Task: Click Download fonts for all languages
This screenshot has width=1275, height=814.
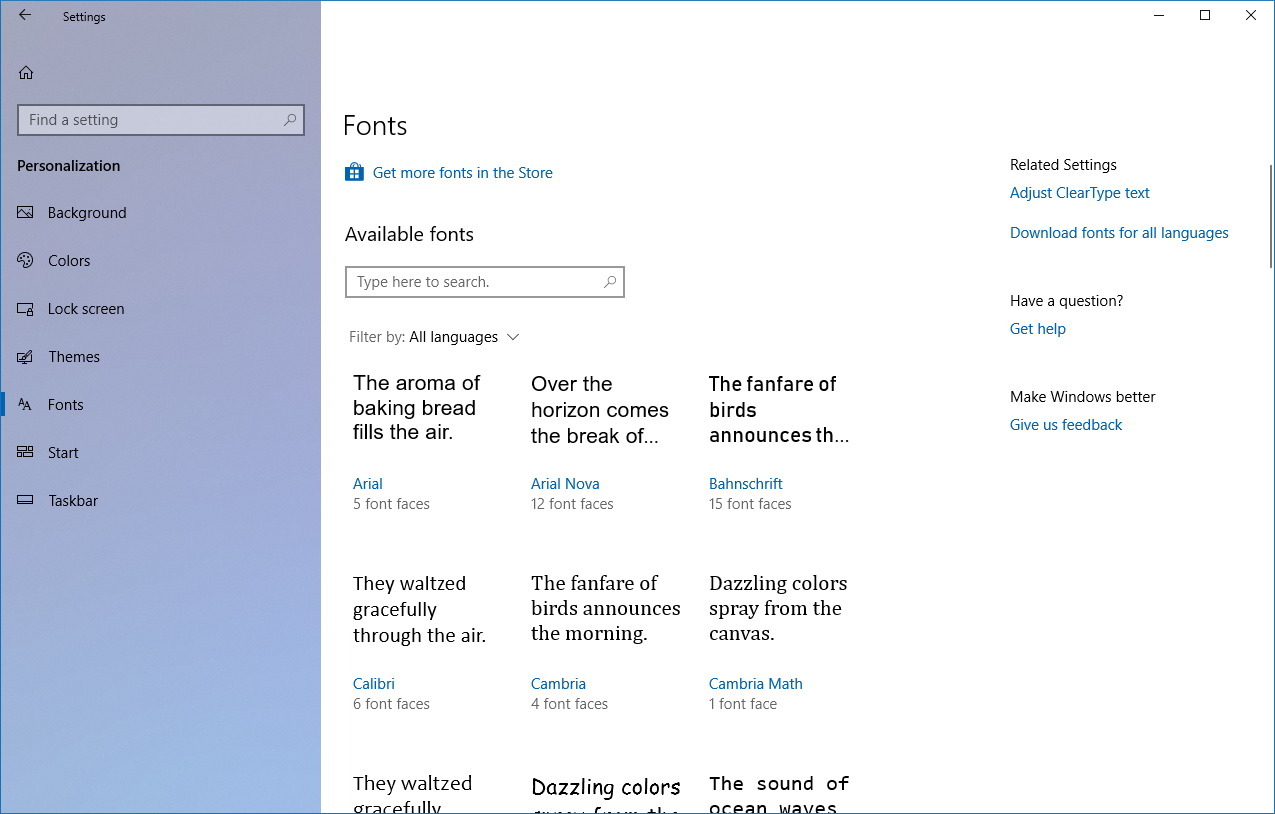Action: [1119, 233]
